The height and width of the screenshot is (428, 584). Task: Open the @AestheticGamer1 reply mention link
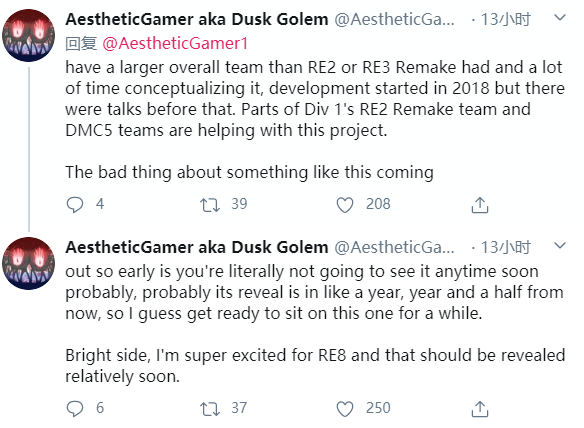[175, 44]
